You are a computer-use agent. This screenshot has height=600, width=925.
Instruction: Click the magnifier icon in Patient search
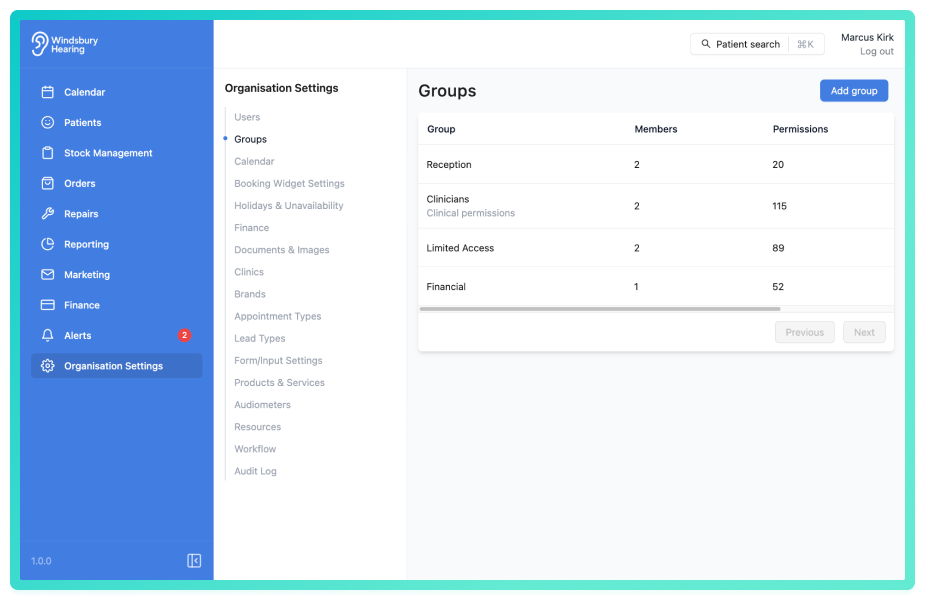[x=706, y=44]
